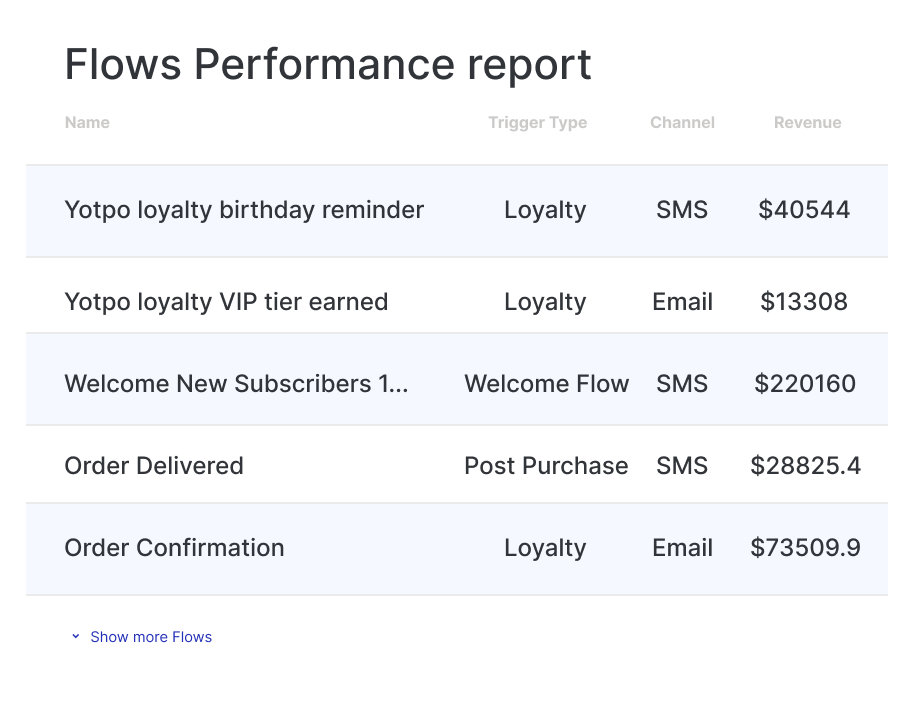
Task: Select the $220160 revenue cell
Action: (805, 384)
